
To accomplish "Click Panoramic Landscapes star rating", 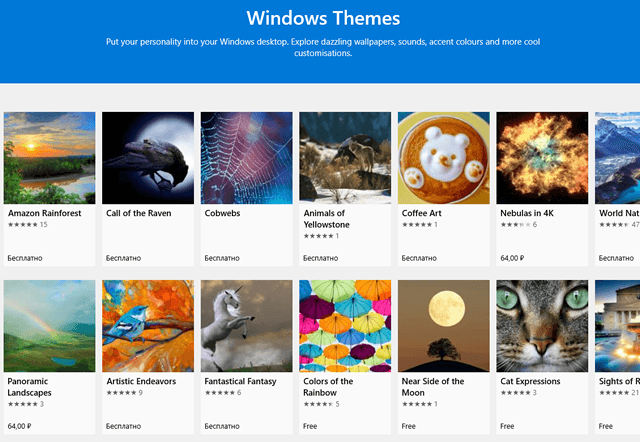I will 23,404.
